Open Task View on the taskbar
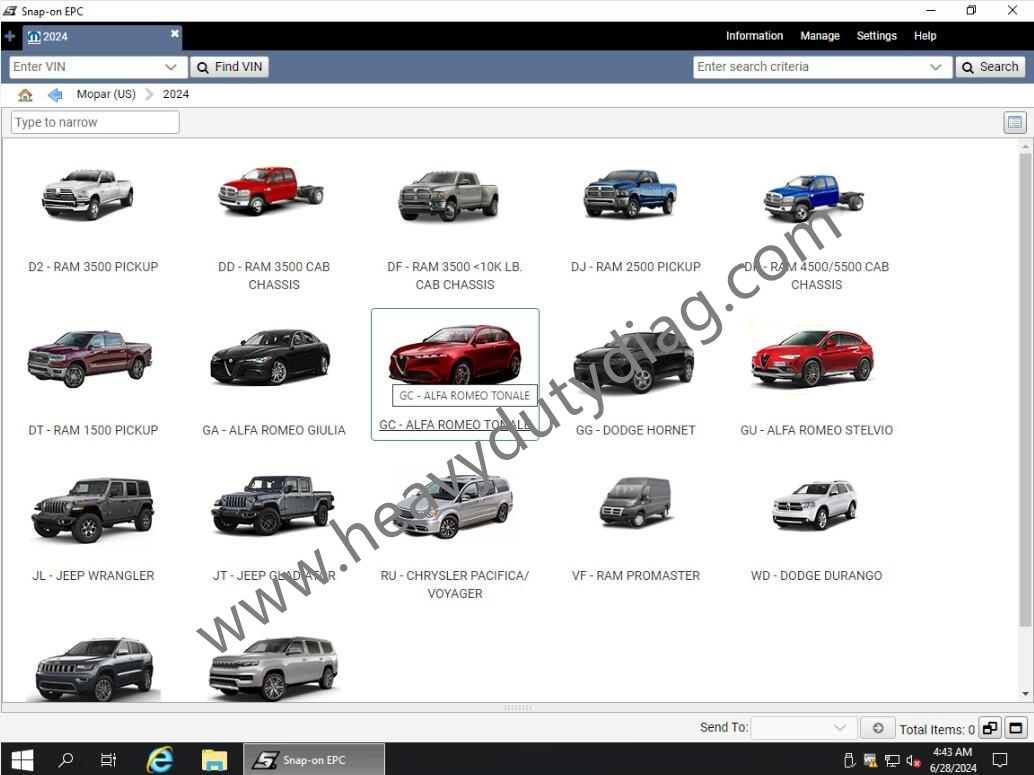This screenshot has height=775, width=1034. (x=108, y=760)
